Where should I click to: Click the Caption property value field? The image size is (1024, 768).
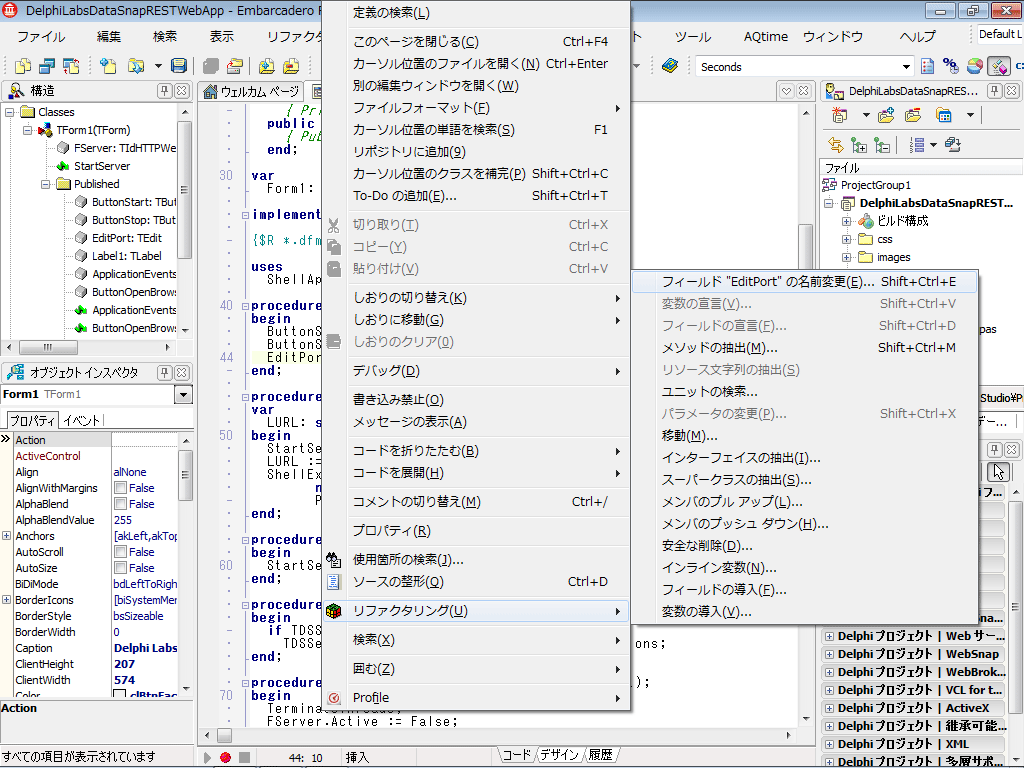[145, 648]
